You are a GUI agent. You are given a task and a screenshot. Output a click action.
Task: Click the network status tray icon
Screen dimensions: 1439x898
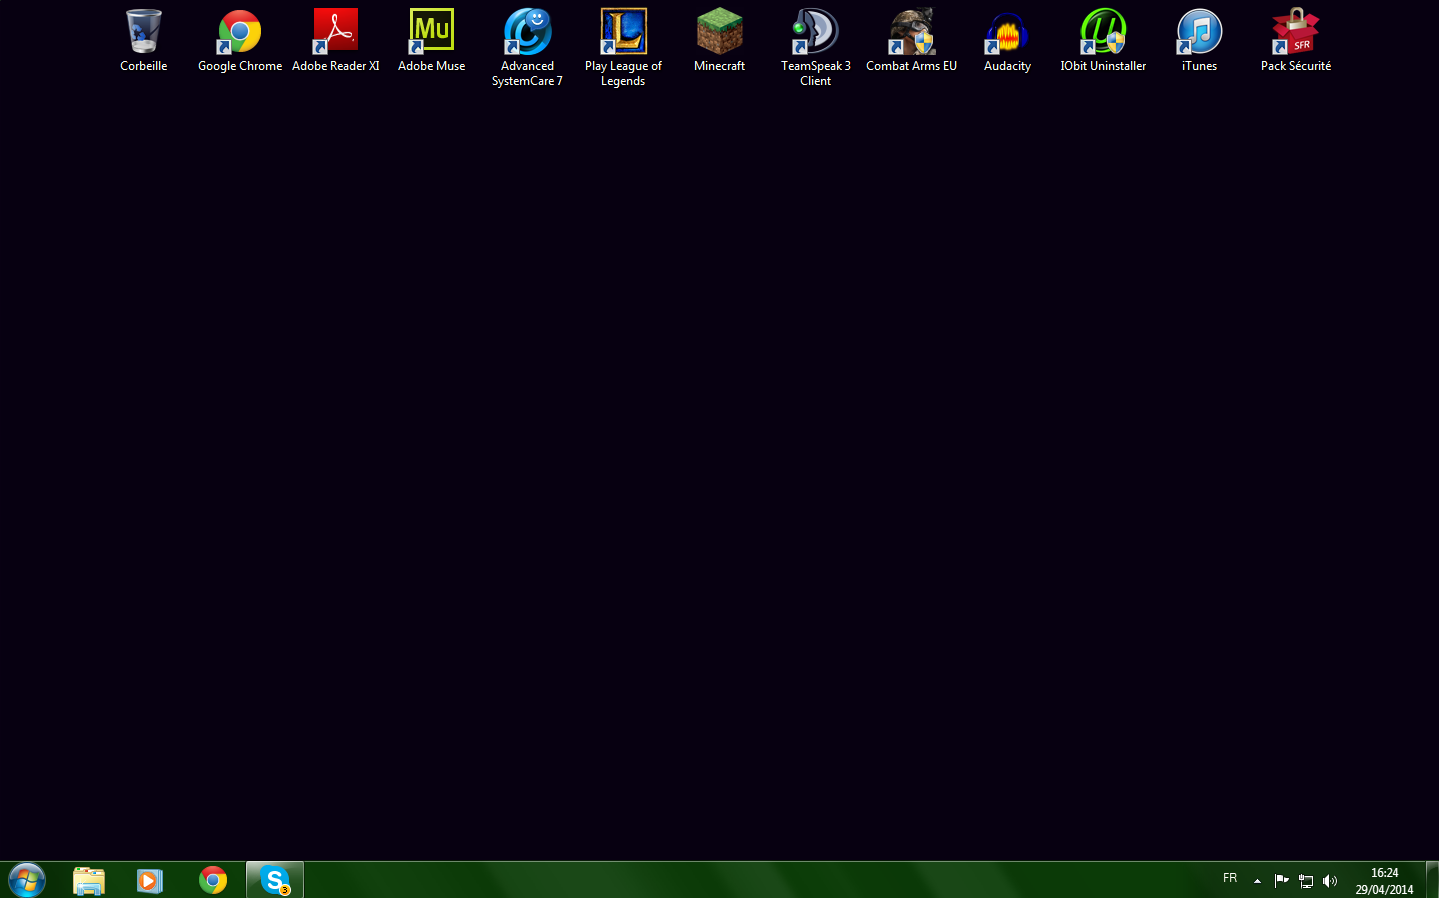tap(1306, 881)
